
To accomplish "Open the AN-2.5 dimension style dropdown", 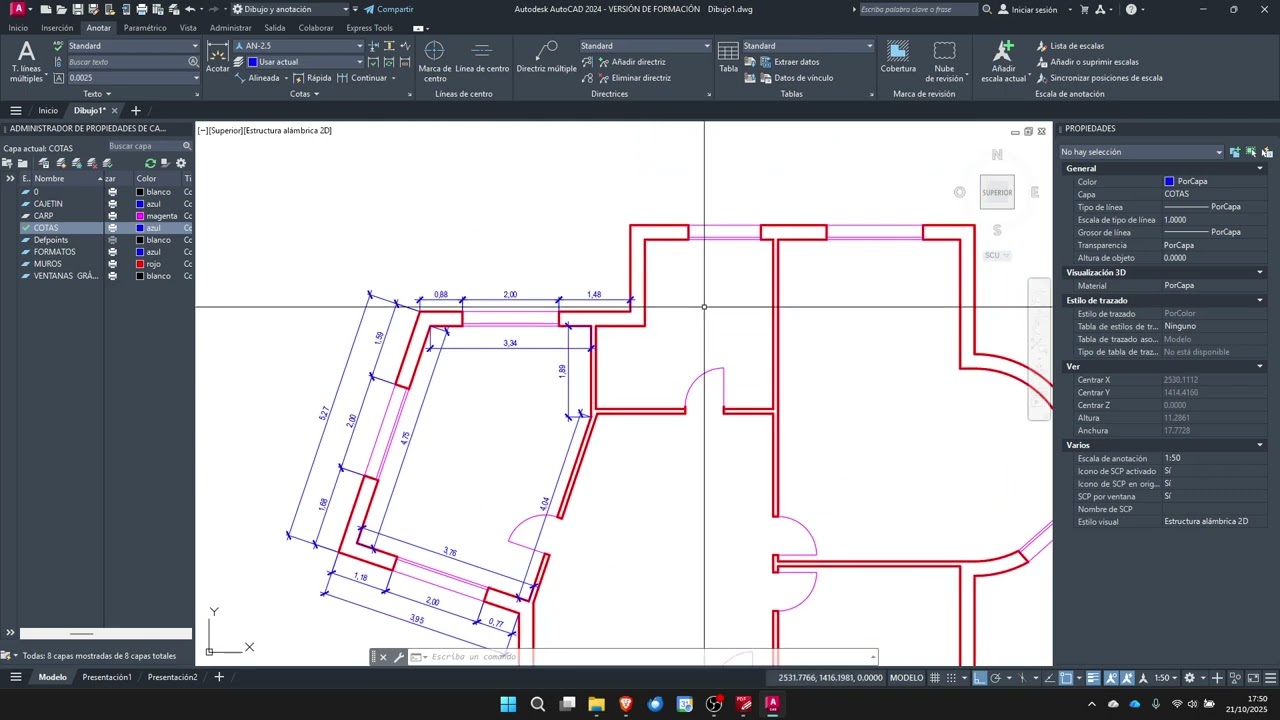I will click(x=298, y=46).
